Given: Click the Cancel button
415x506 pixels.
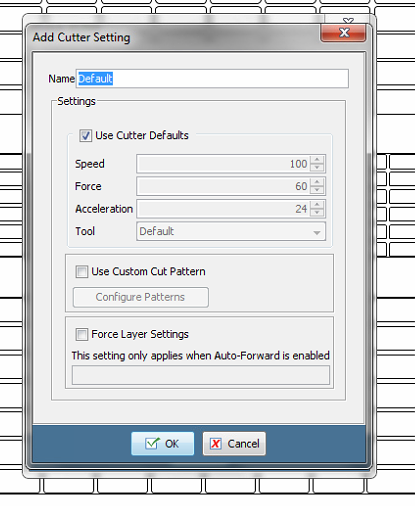Looking at the screenshot, I should point(234,444).
